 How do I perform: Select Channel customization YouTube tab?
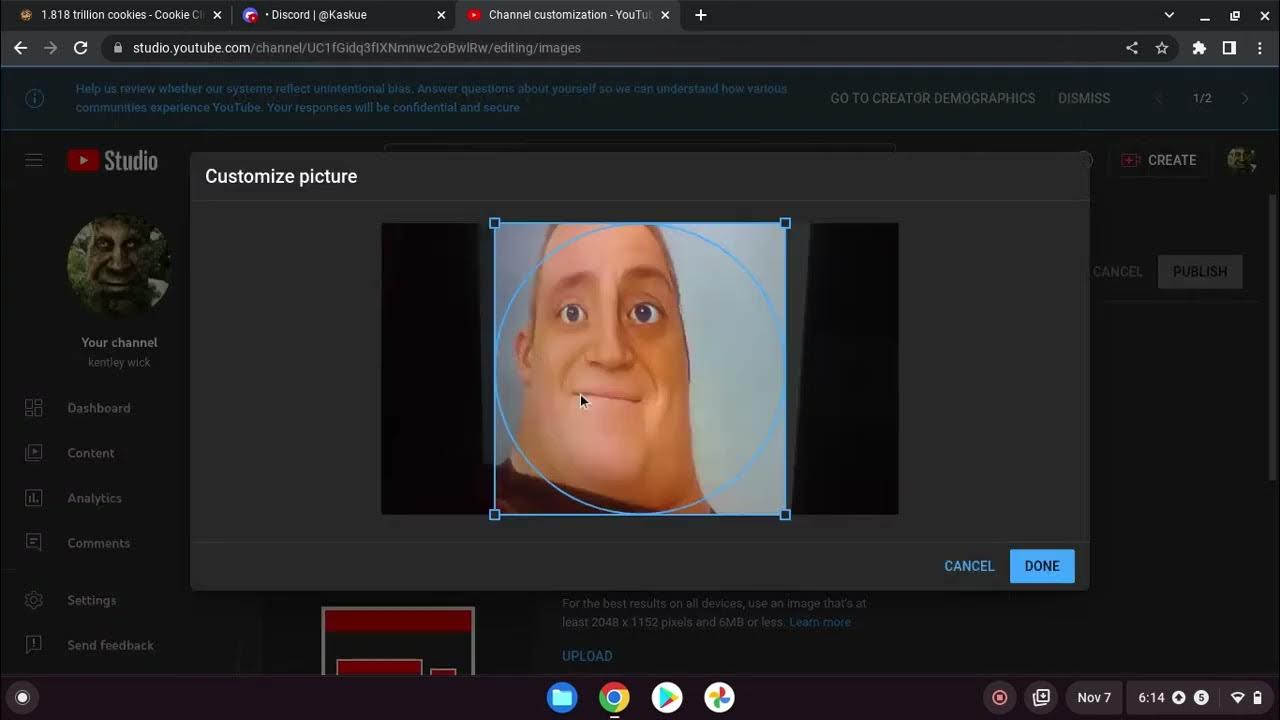567,15
